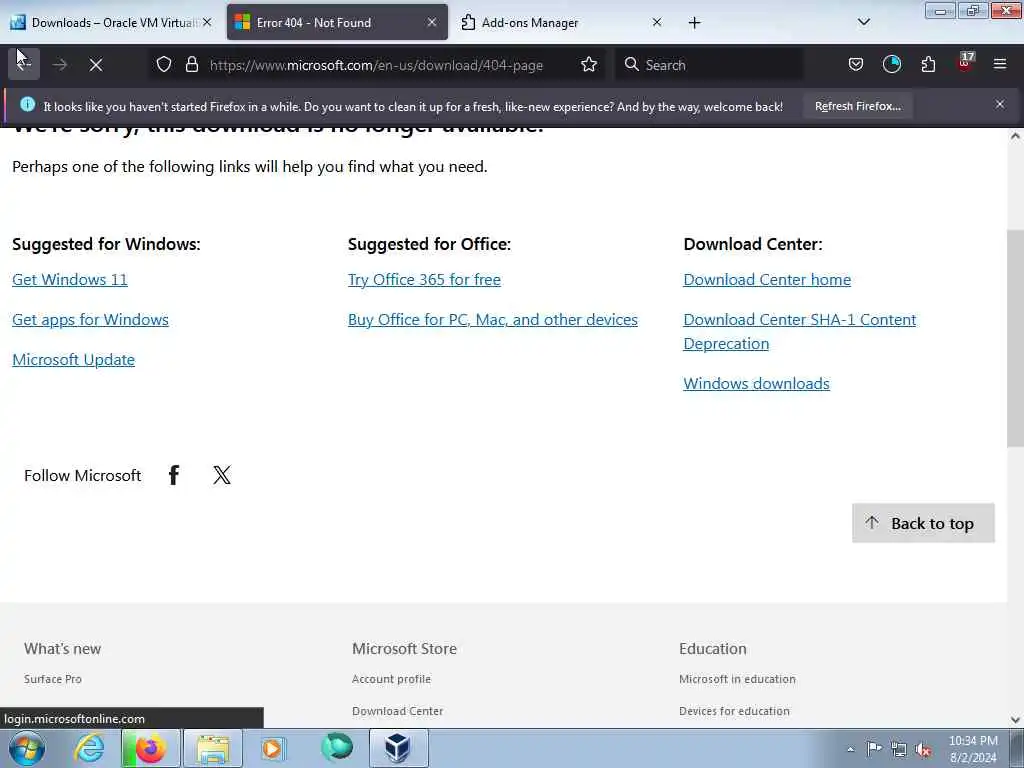Open Surface Pro footer link
Image resolution: width=1024 pixels, height=768 pixels.
point(53,679)
